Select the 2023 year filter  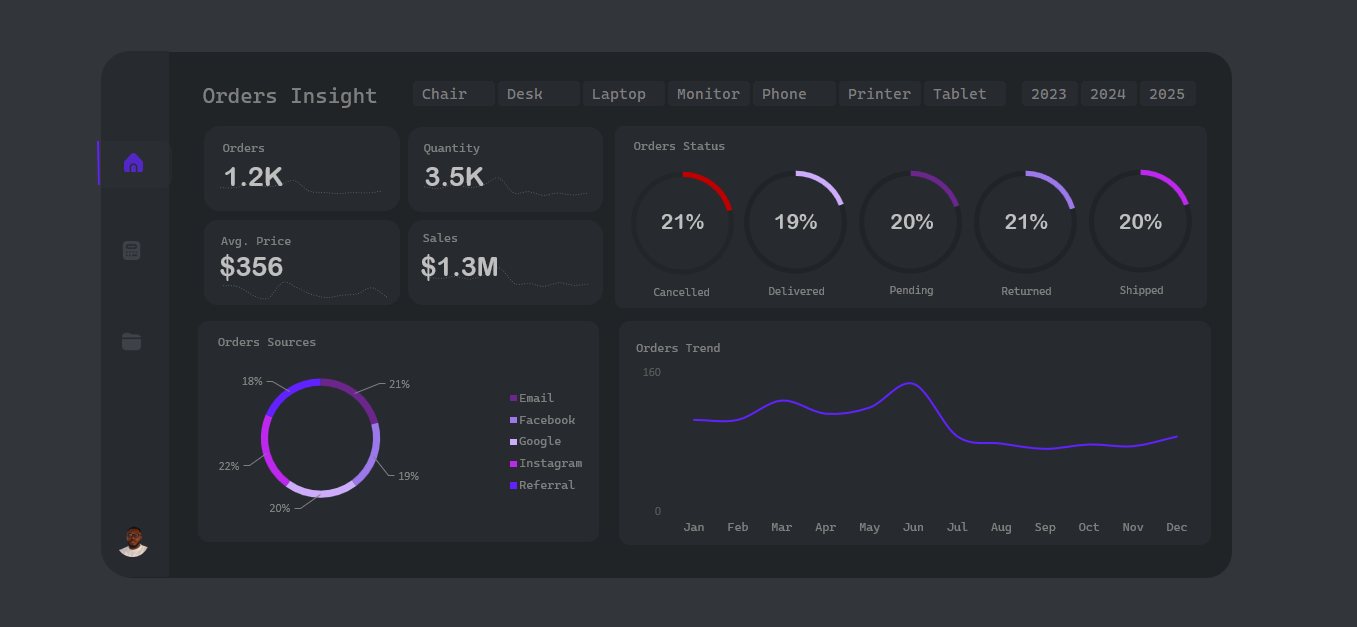tap(1050, 94)
